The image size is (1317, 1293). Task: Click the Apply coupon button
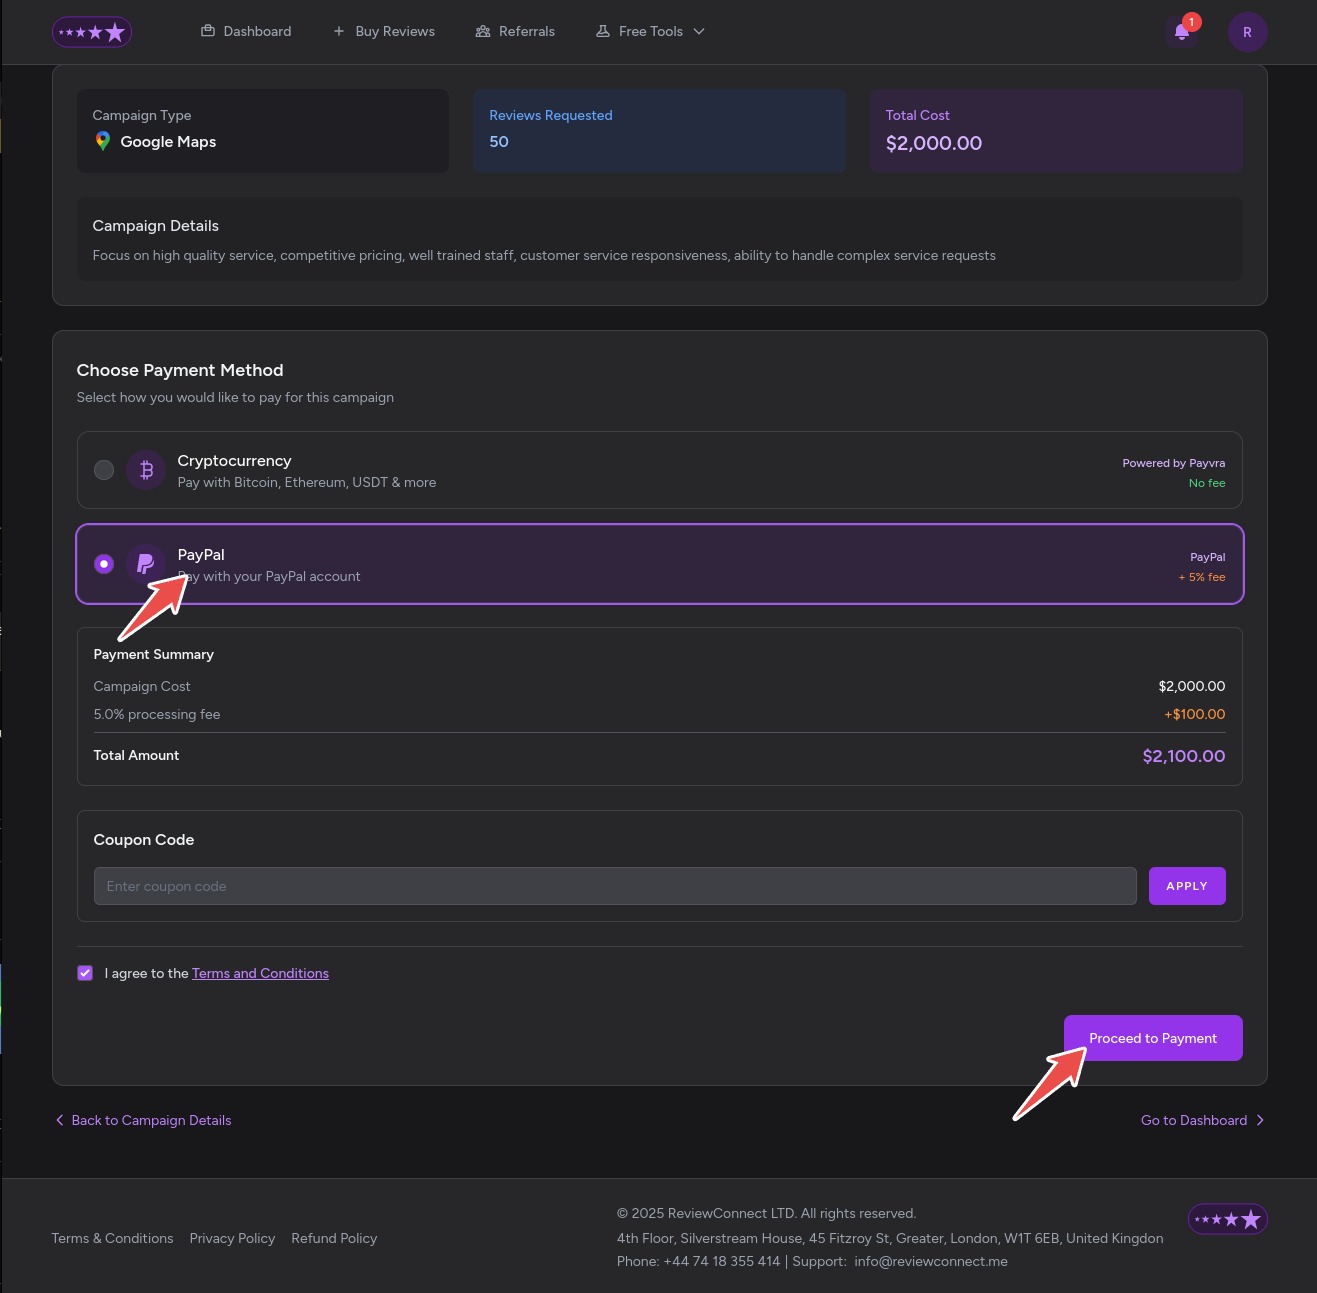tap(1186, 886)
